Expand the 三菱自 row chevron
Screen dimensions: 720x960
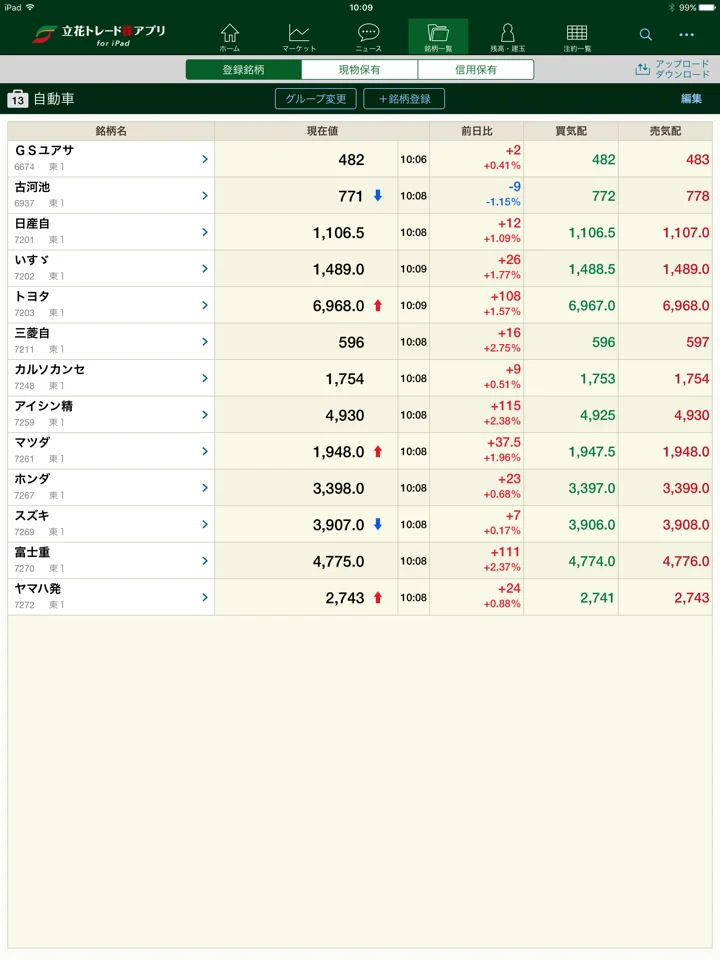(x=205, y=342)
